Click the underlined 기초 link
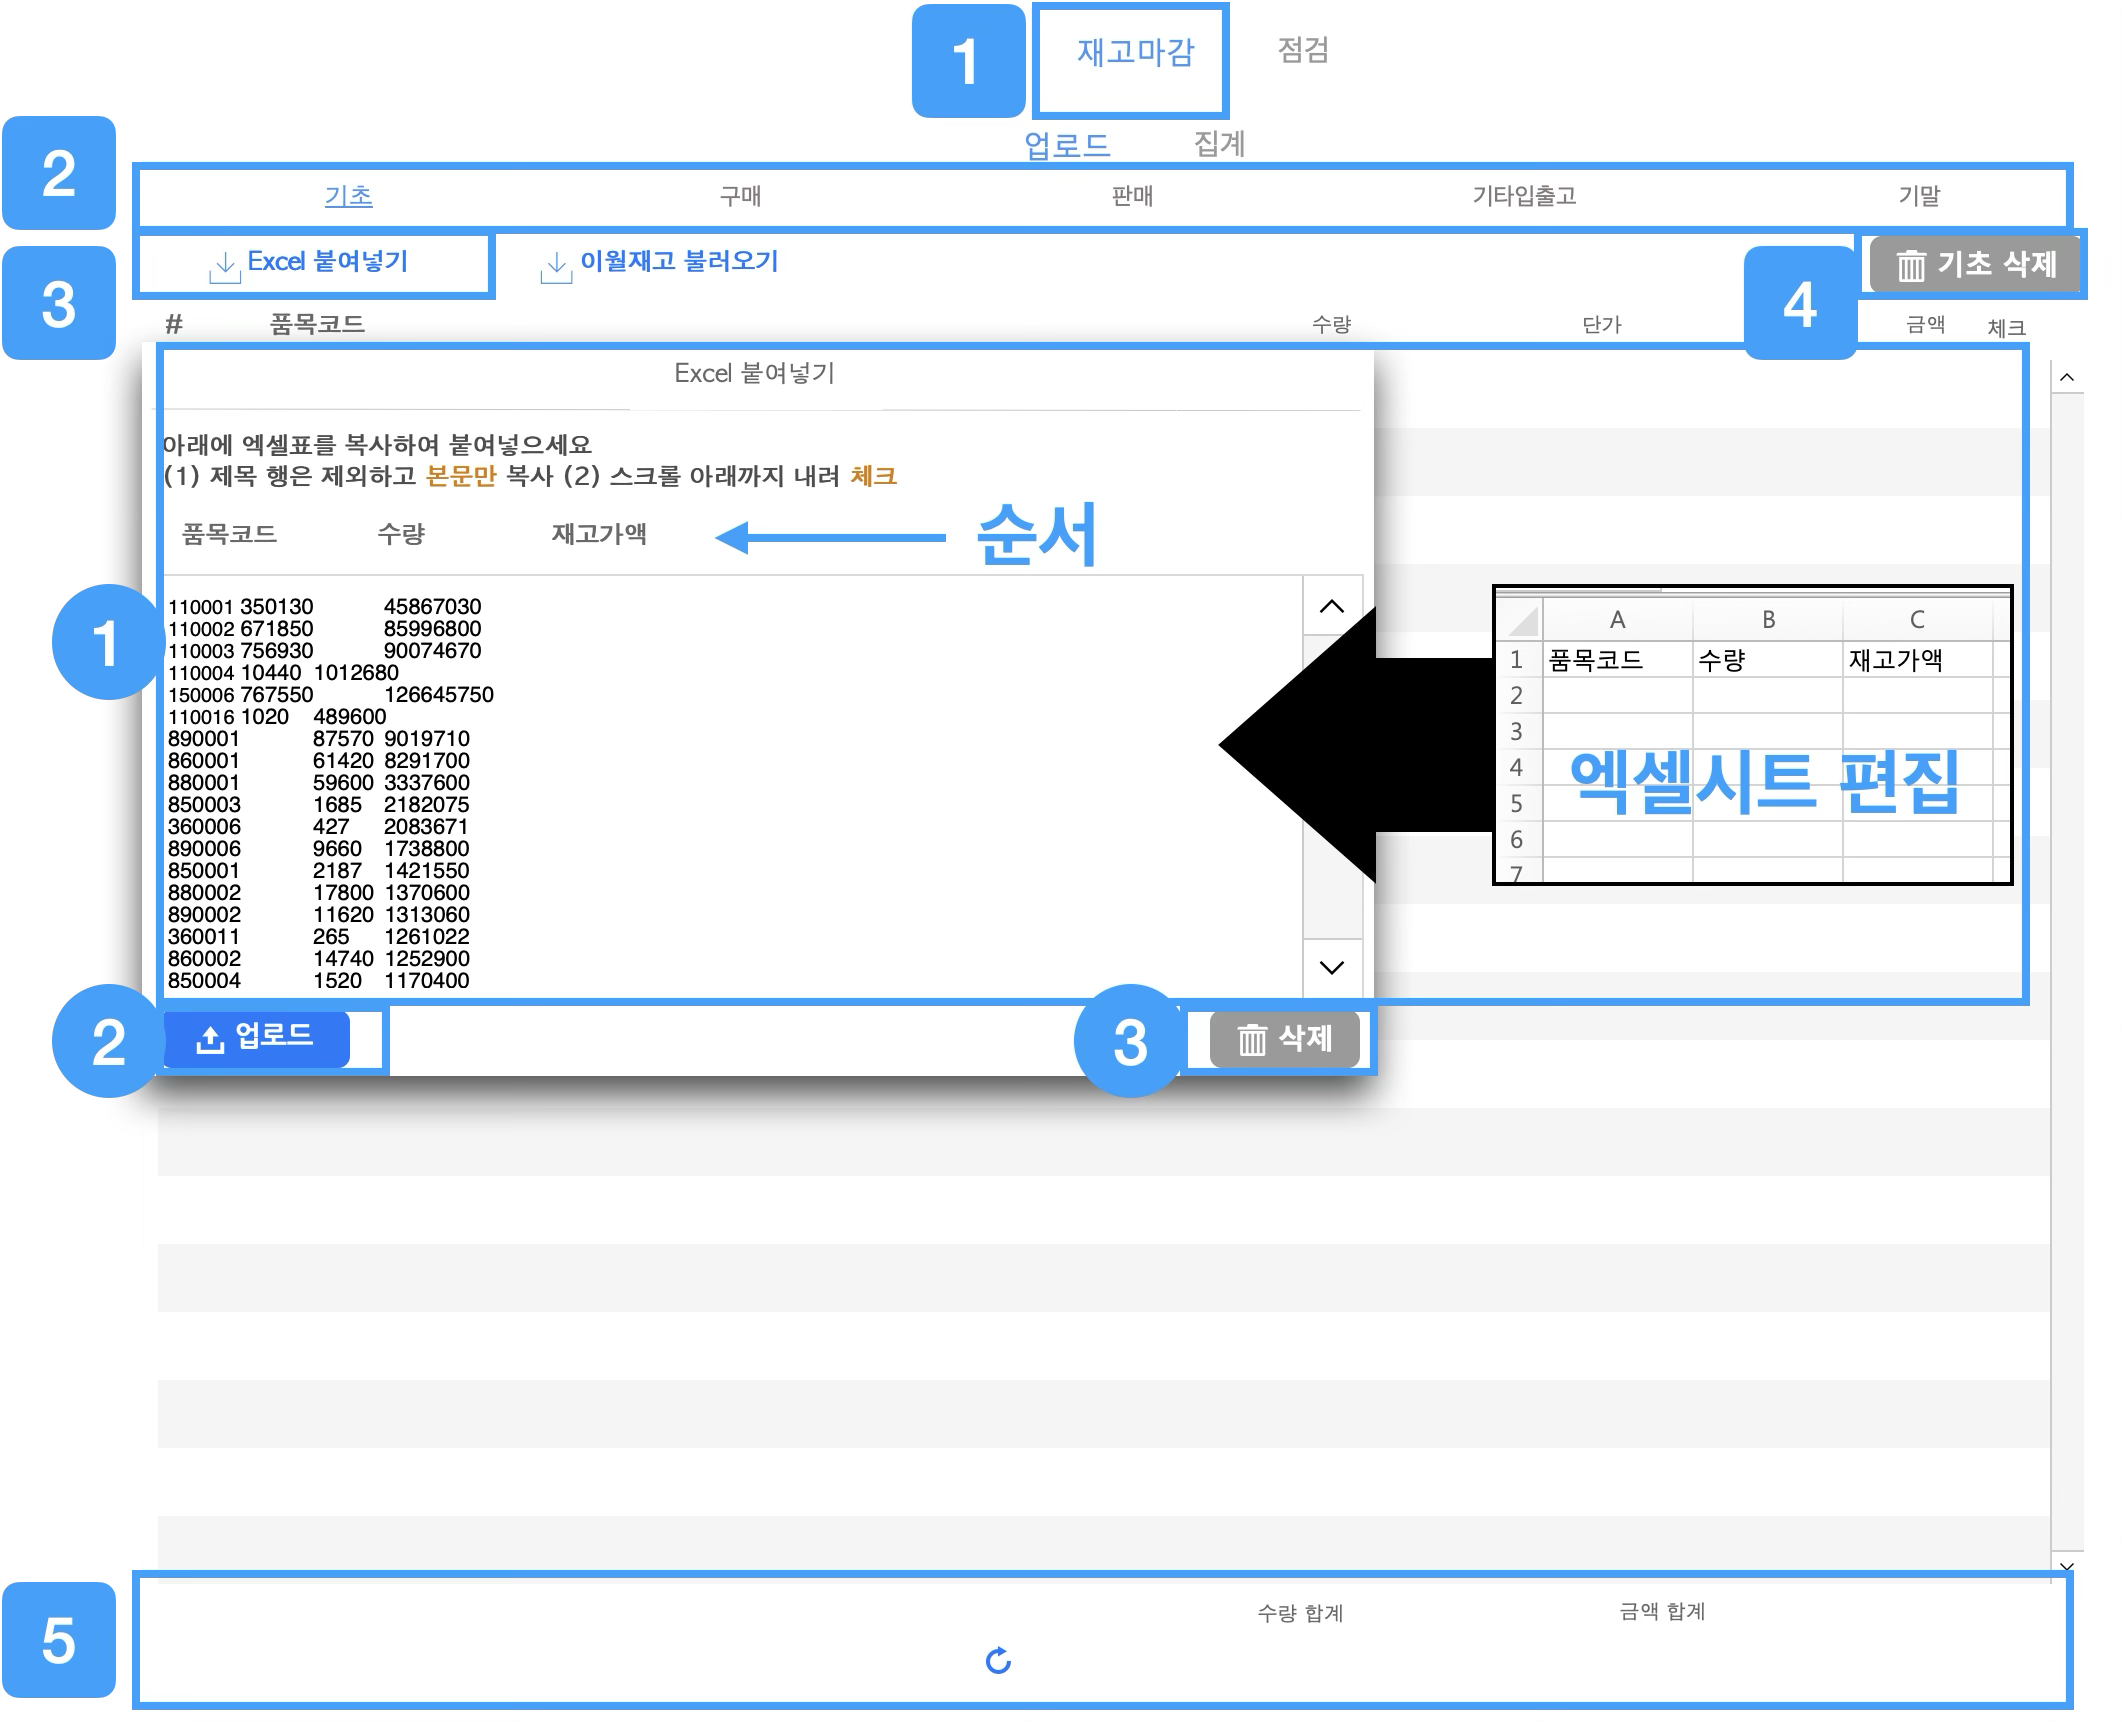2122x1722 pixels. pyautogui.click(x=348, y=196)
